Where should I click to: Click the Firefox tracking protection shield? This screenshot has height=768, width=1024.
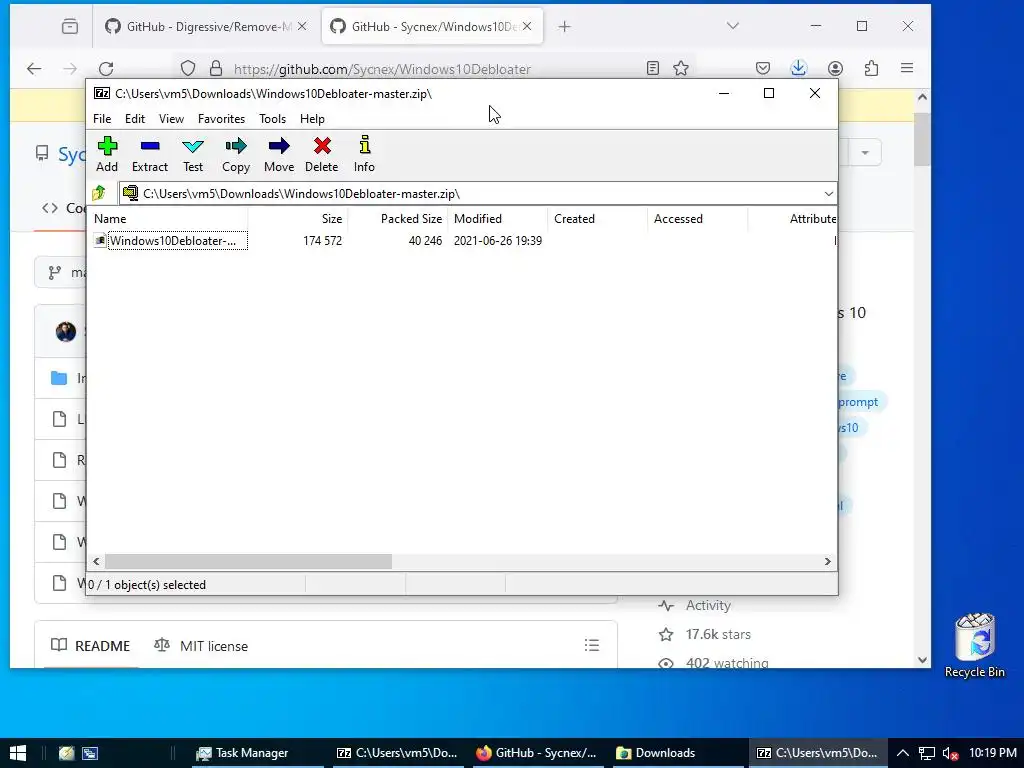[188, 69]
